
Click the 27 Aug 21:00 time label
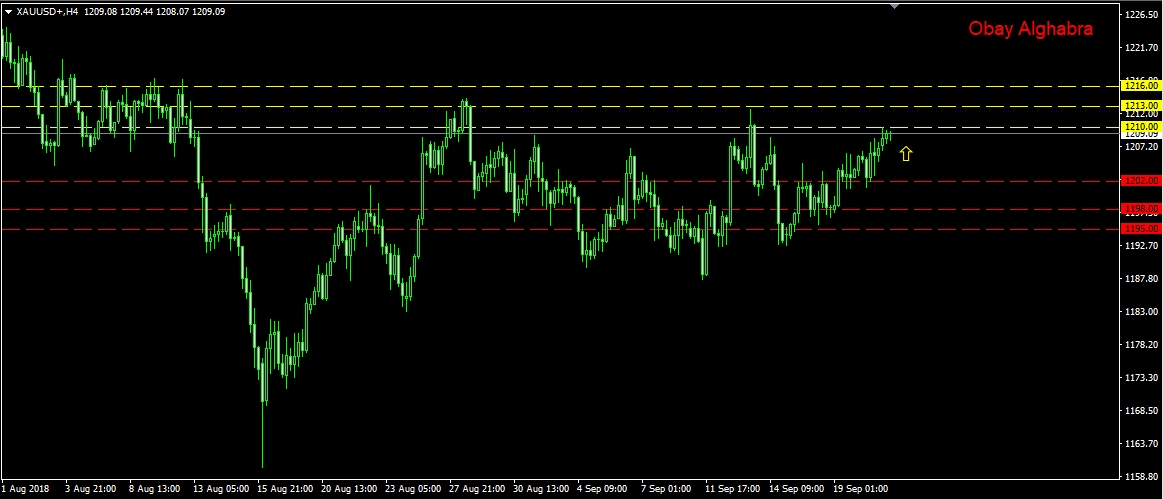(x=478, y=489)
